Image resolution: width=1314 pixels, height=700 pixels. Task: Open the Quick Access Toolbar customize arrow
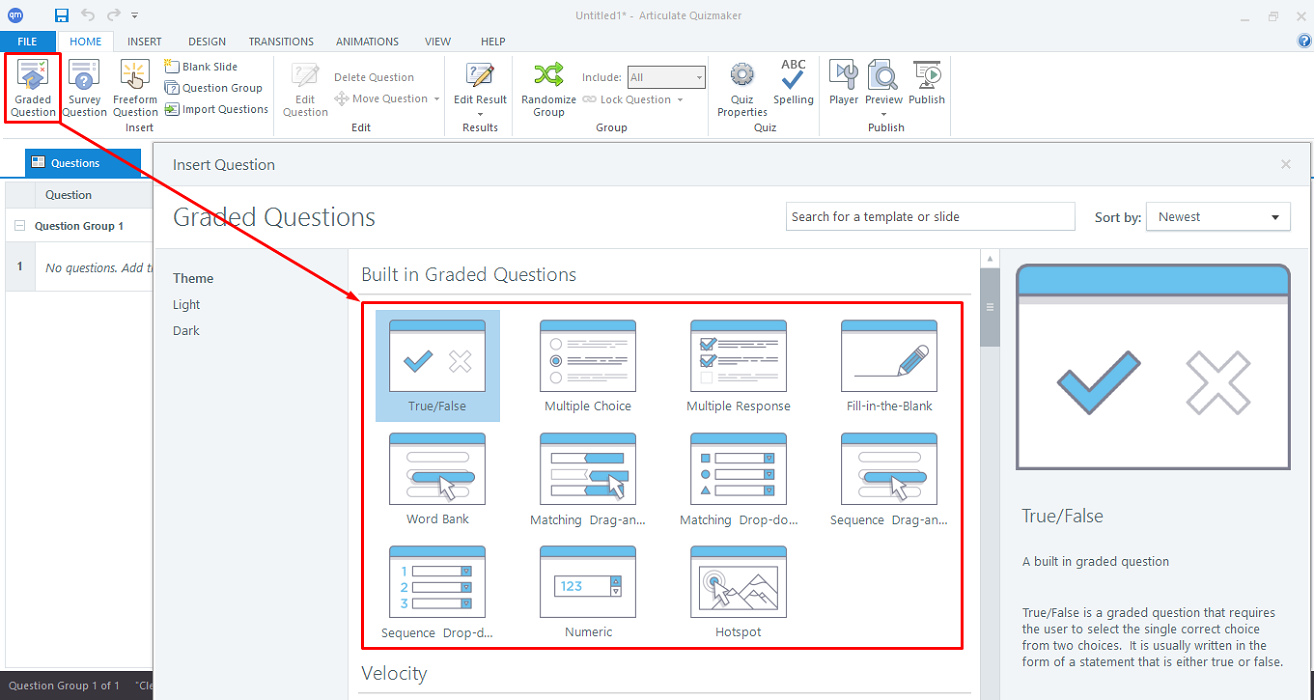pos(135,16)
